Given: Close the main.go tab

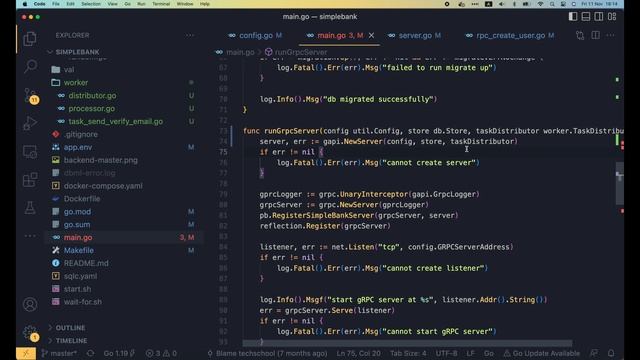Looking at the screenshot, I should click(371, 36).
